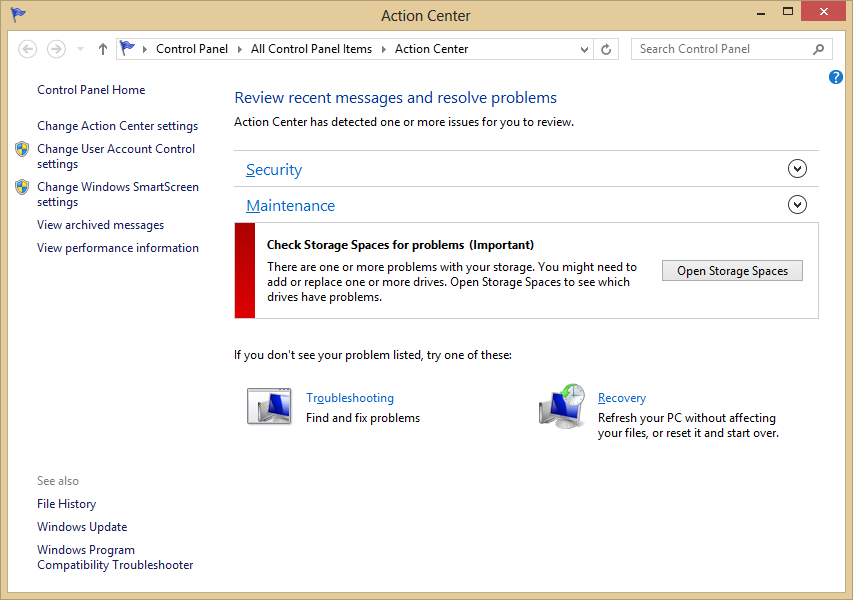Viewport: 853px width, 600px height.
Task: Open Windows Program Compatibility Troubleshooter
Action: 115,557
